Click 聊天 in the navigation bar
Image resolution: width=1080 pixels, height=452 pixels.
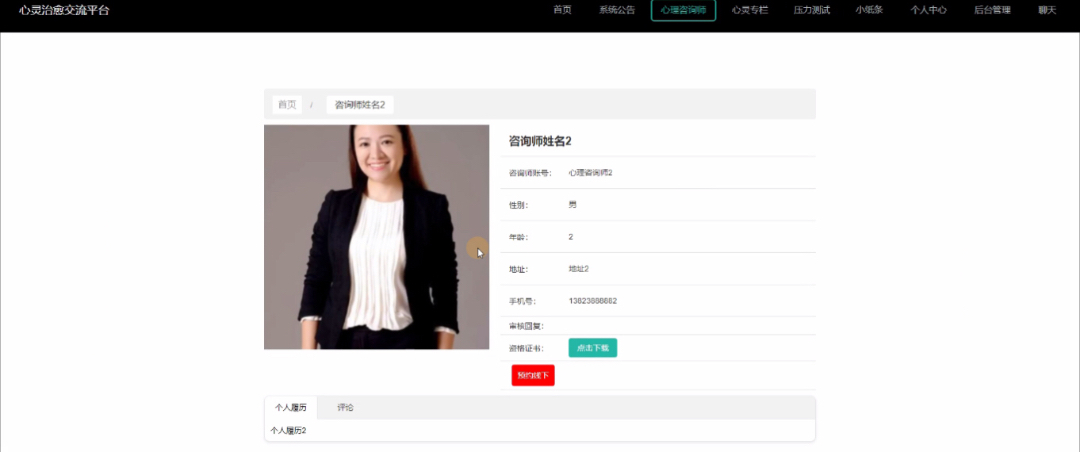1047,10
